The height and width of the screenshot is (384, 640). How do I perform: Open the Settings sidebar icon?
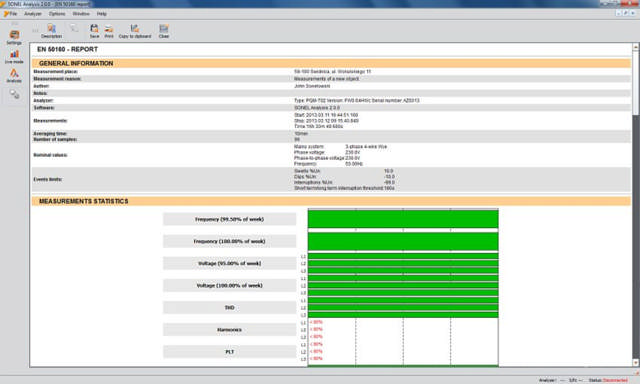coord(14,37)
